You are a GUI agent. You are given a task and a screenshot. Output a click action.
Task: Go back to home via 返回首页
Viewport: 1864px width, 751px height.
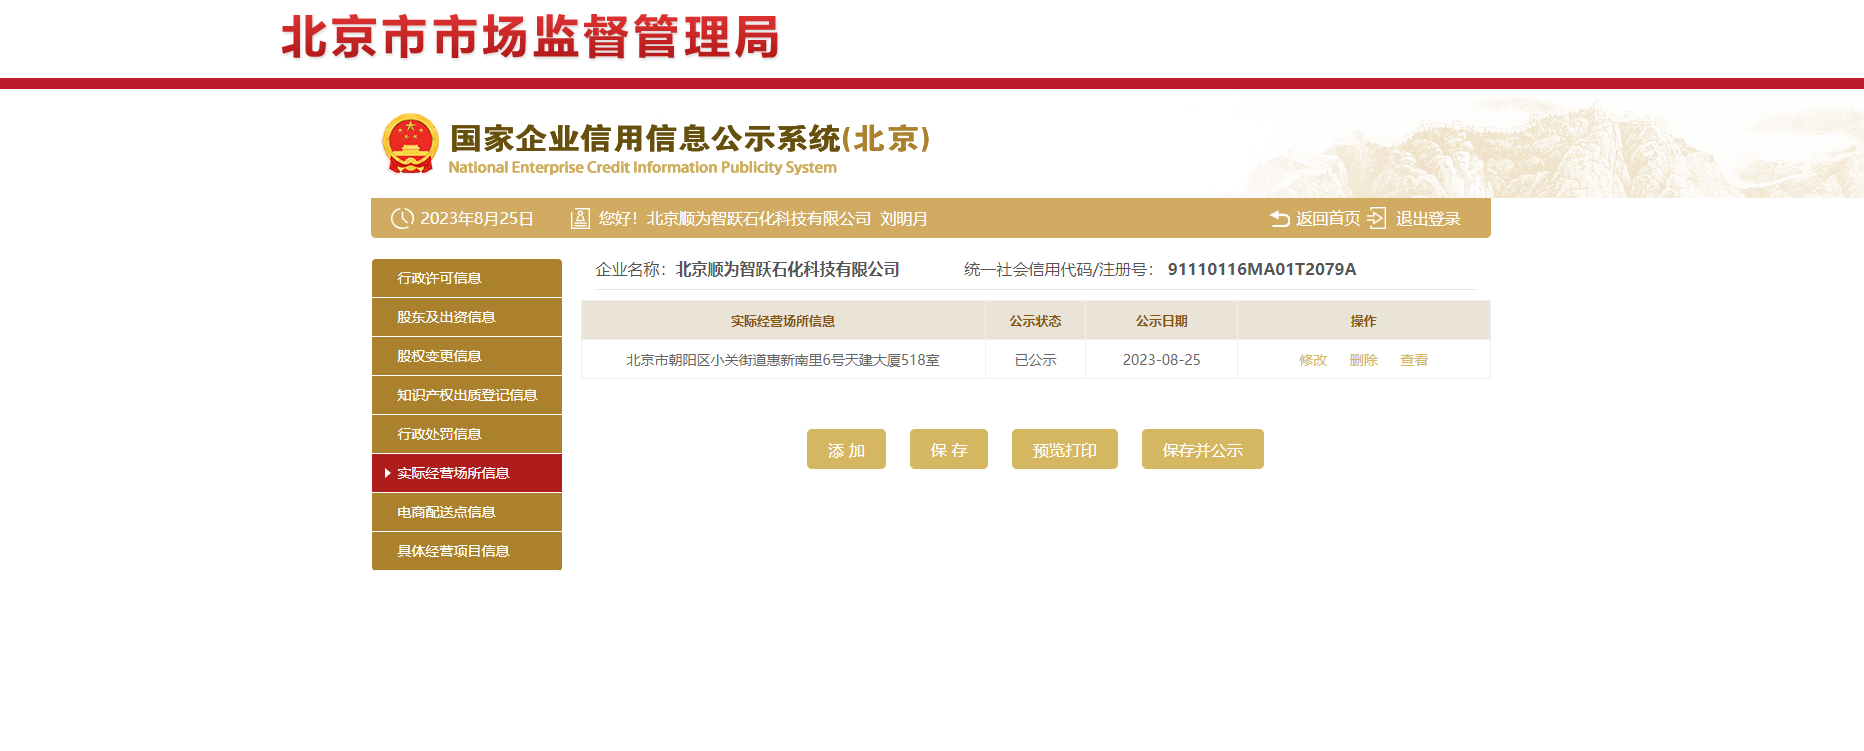(x=1328, y=218)
